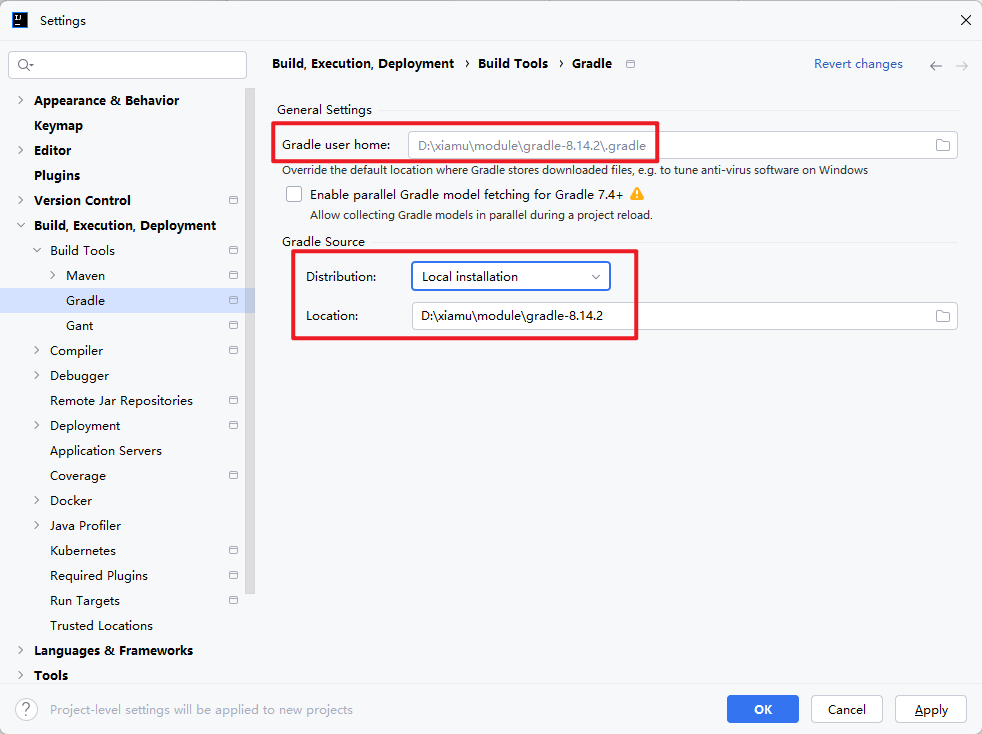Click the Cancel button
The image size is (982, 734).
point(847,709)
